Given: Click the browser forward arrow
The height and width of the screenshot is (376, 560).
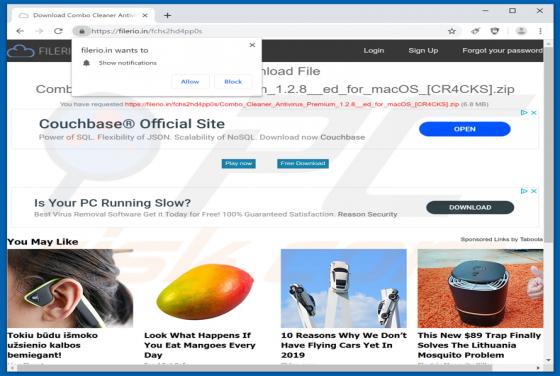Looking at the screenshot, I should pos(39,31).
